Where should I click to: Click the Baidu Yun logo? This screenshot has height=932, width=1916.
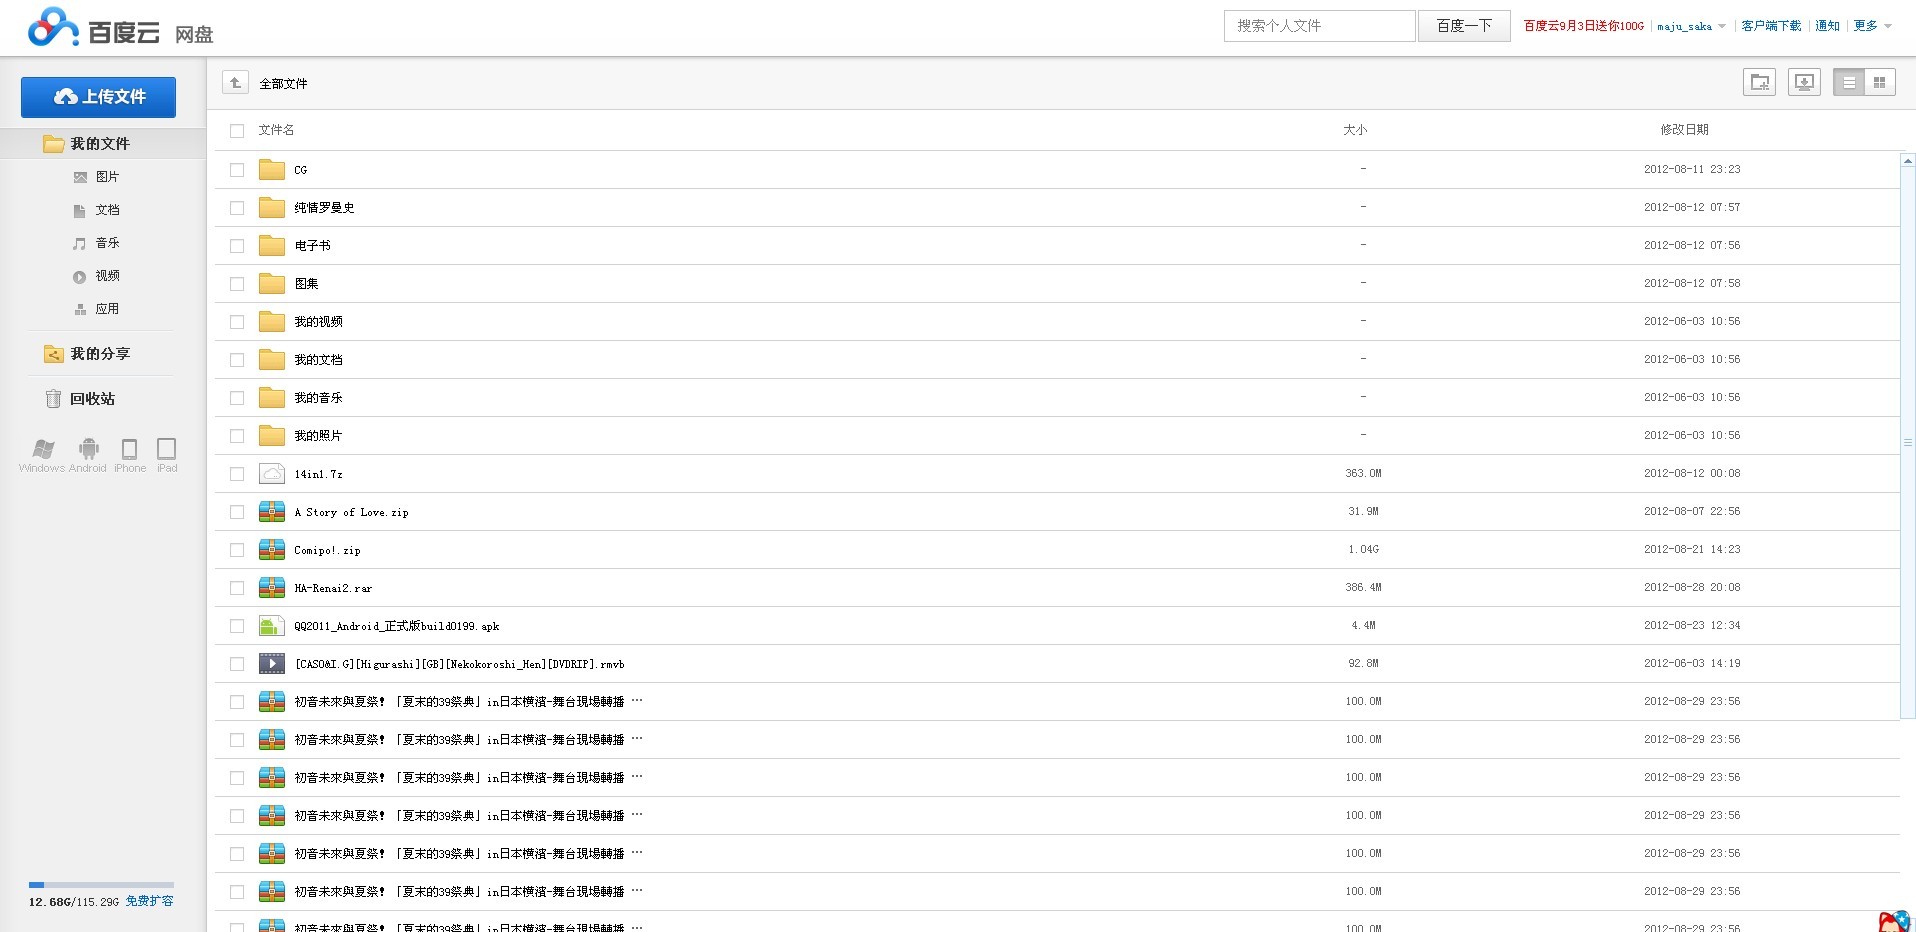(x=121, y=28)
